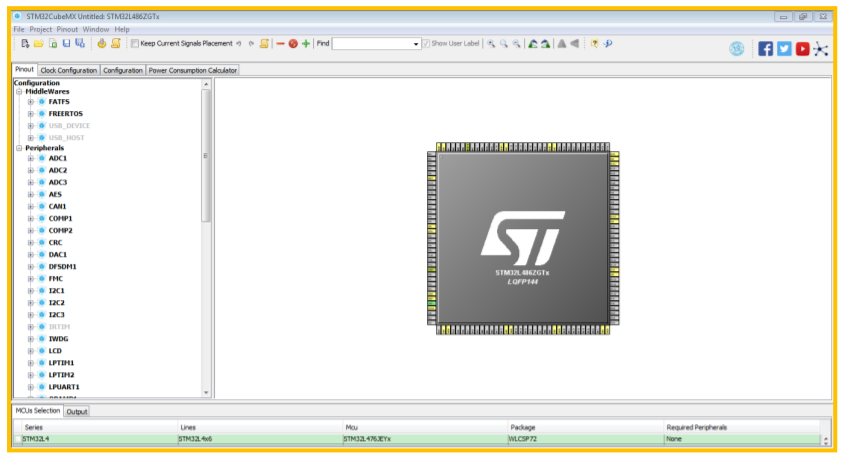Image resolution: width=843 pixels, height=464 pixels.
Task: Open the ST Facebook page icon
Action: pyautogui.click(x=765, y=49)
